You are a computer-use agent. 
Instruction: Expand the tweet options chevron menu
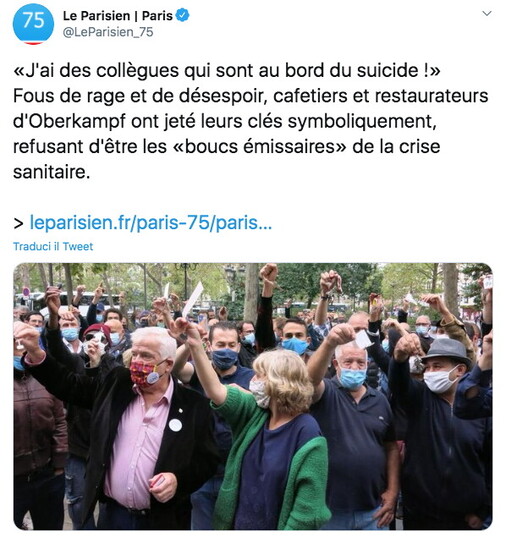pos(487,14)
